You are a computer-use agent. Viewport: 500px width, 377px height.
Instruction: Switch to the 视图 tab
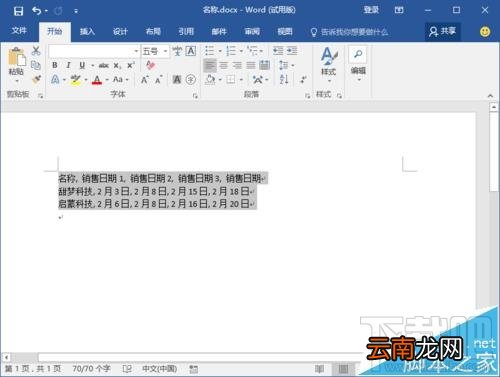coord(285,32)
